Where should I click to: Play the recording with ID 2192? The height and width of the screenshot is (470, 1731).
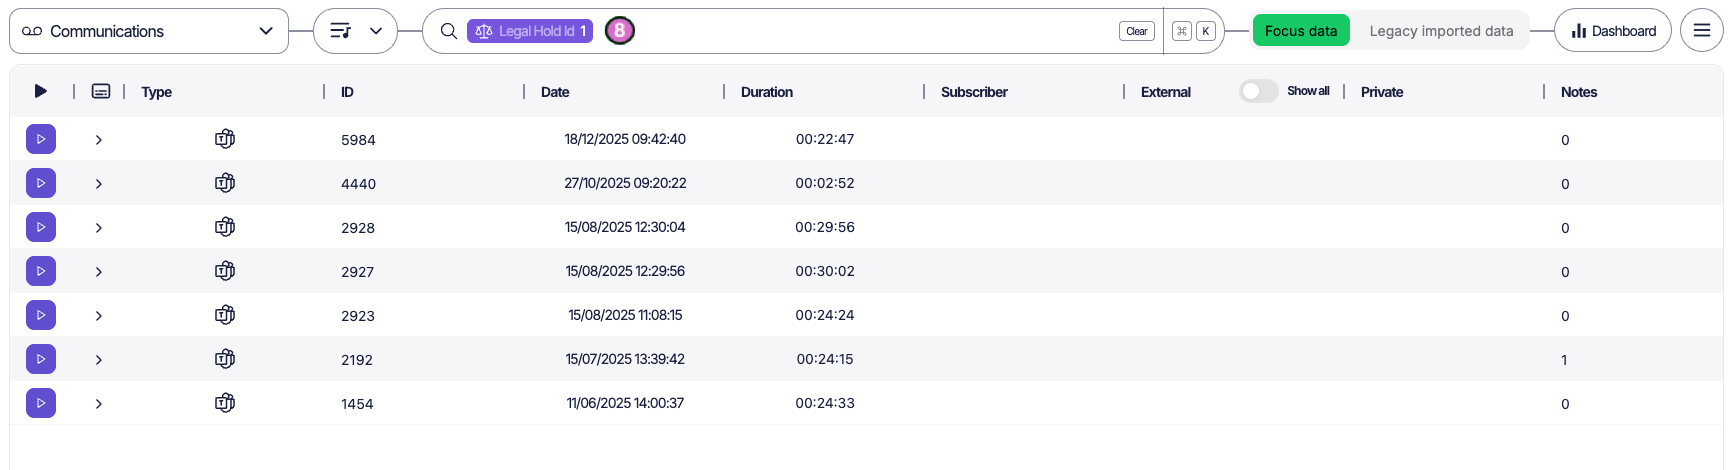coord(41,359)
